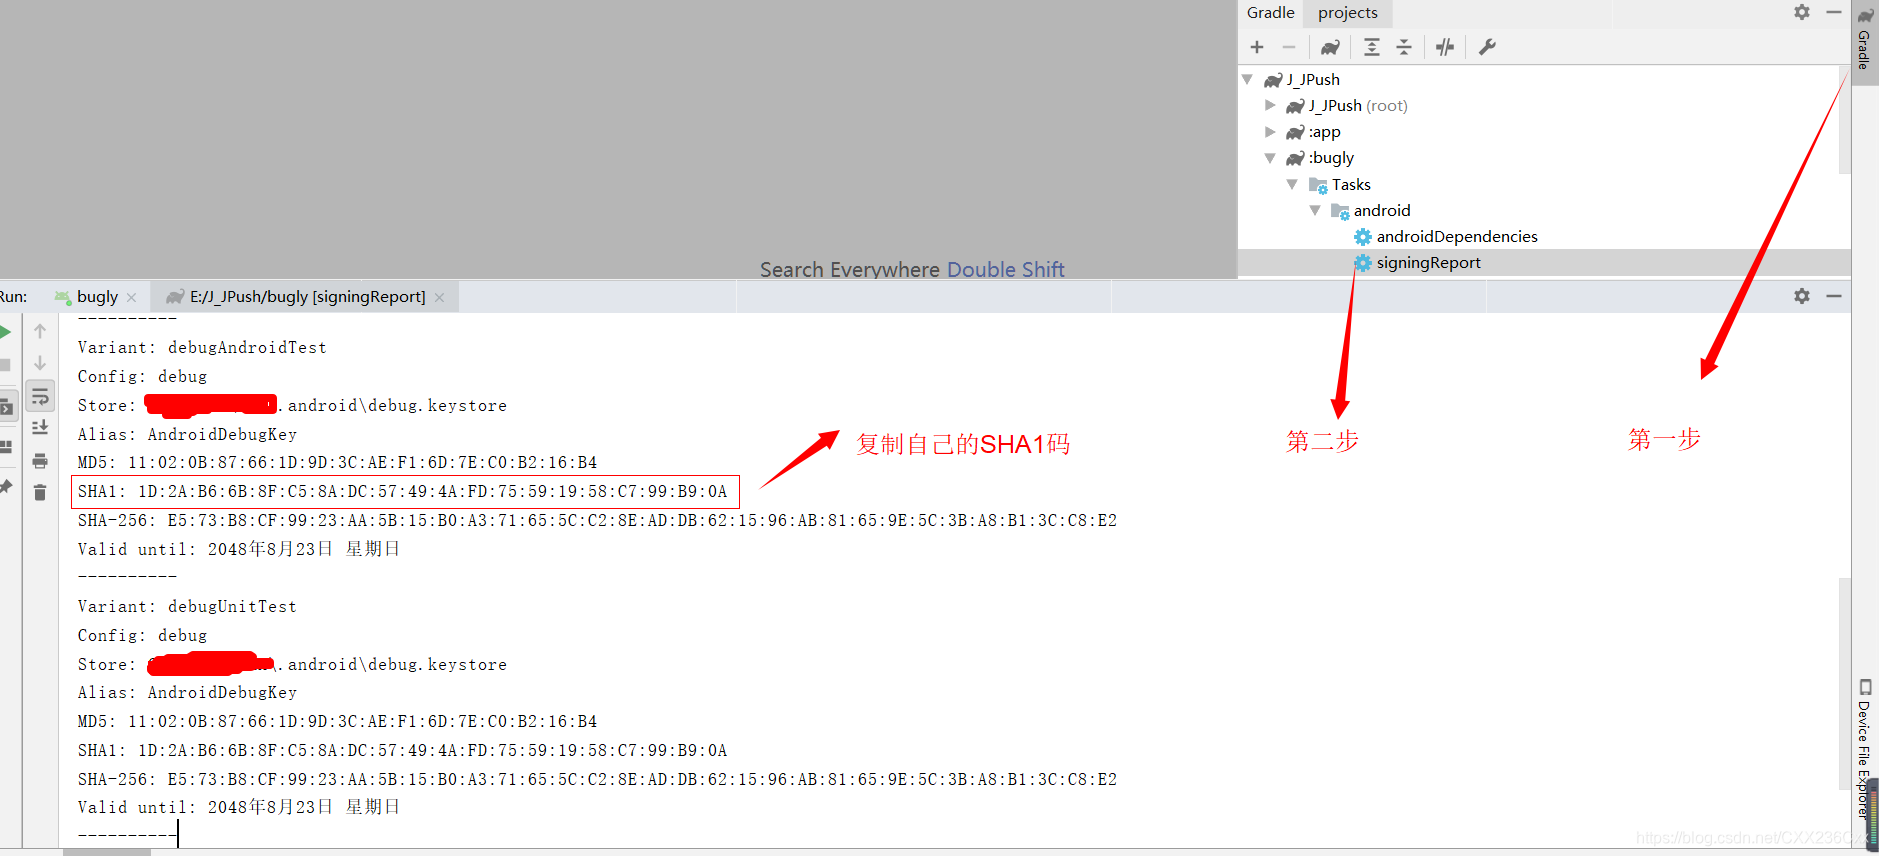
Task: Expand all nodes in Gradle tree
Action: tap(1372, 47)
